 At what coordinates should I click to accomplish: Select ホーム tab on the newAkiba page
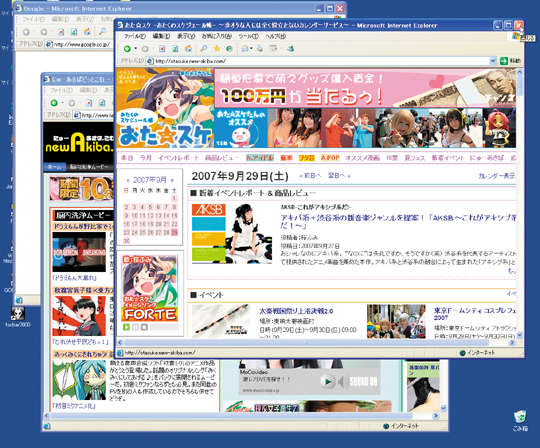point(54,167)
